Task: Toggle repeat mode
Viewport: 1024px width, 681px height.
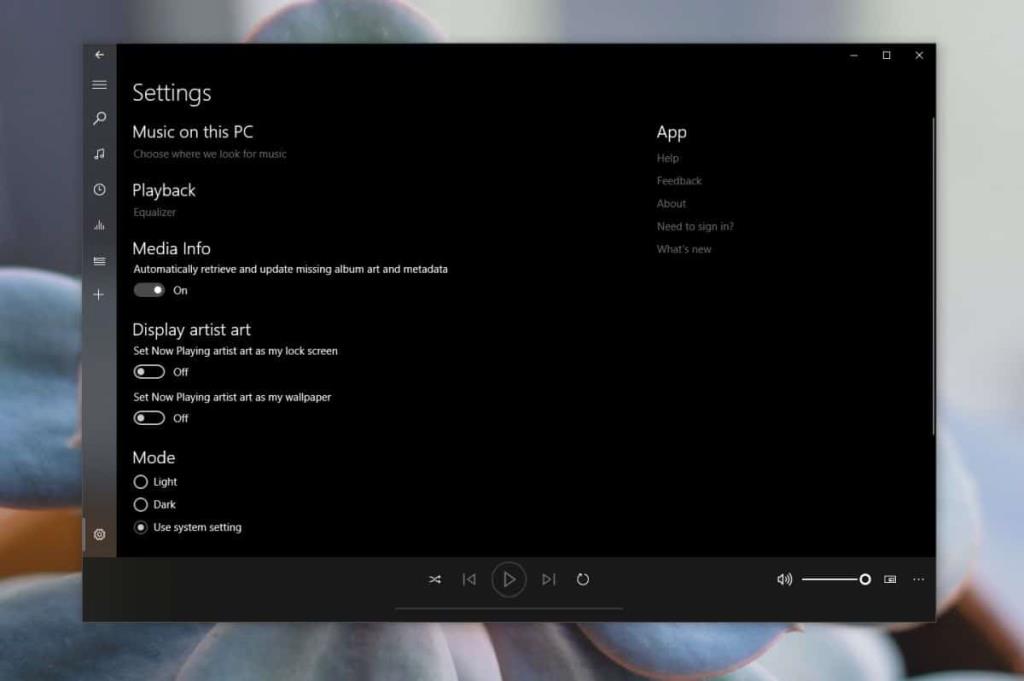Action: pos(583,579)
